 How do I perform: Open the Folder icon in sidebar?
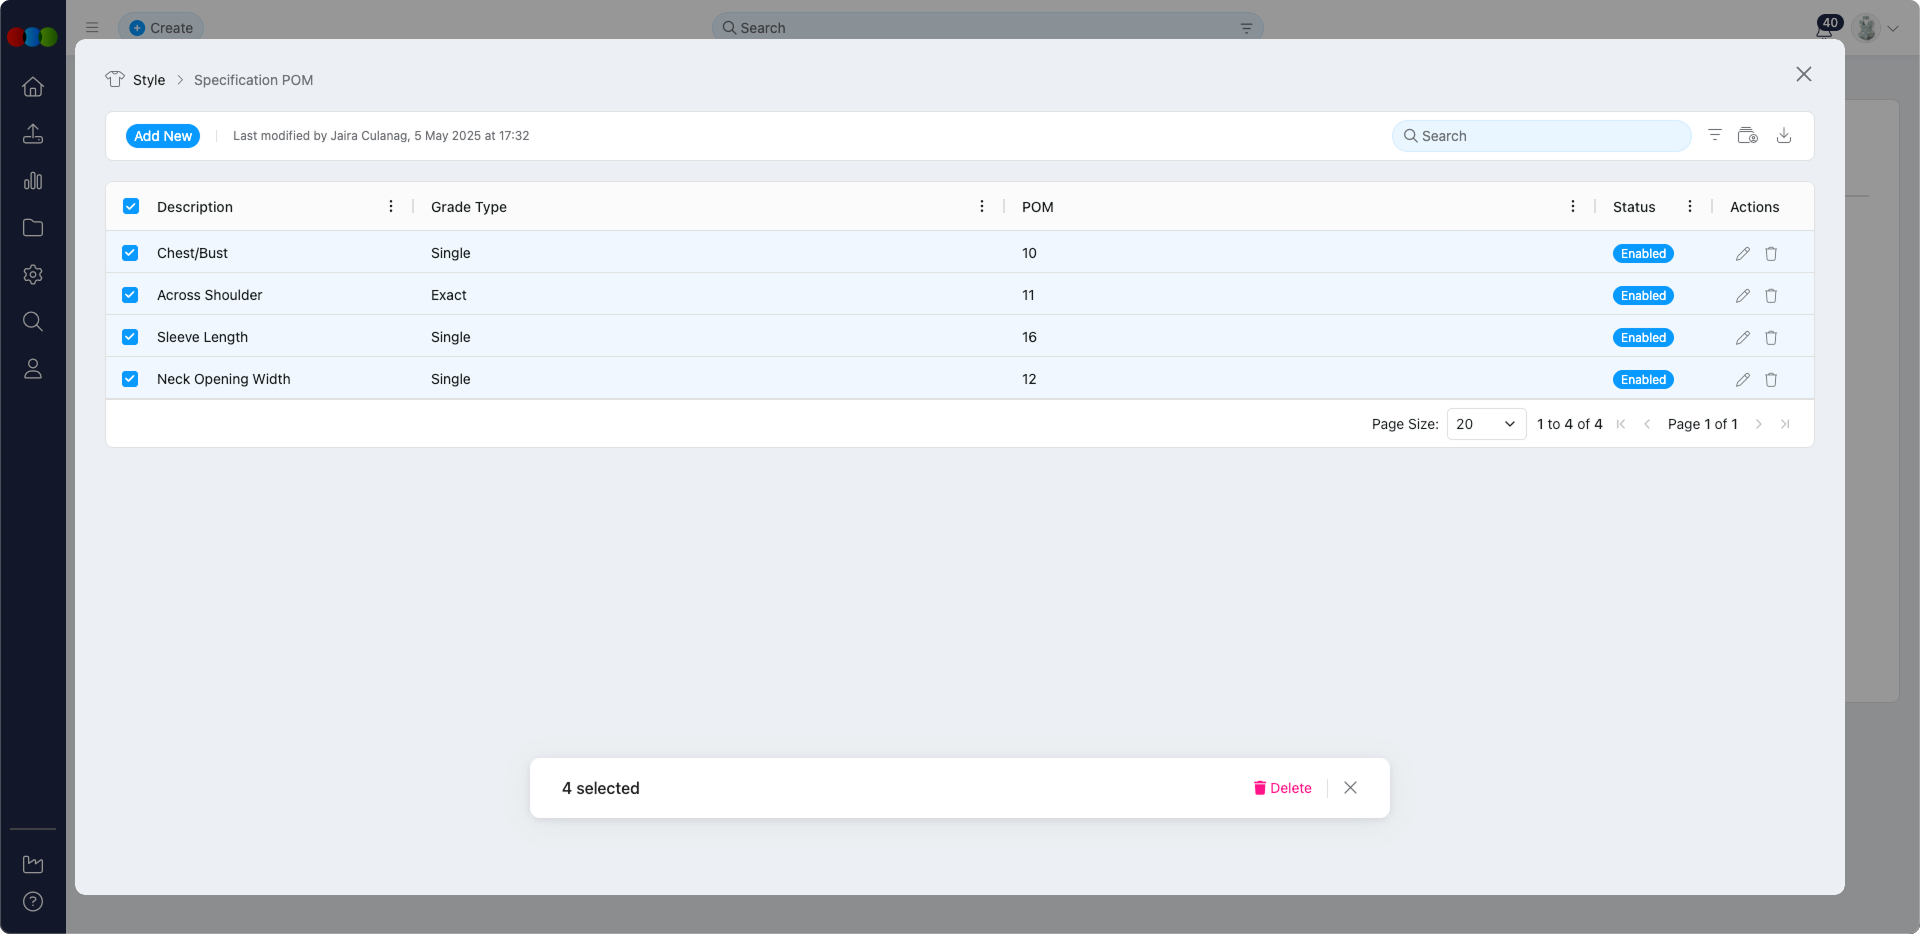(33, 228)
